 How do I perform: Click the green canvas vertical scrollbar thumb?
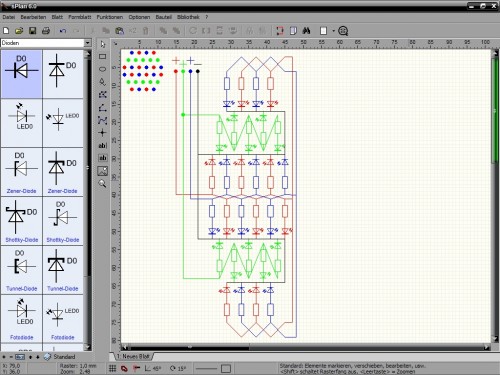(x=495, y=110)
